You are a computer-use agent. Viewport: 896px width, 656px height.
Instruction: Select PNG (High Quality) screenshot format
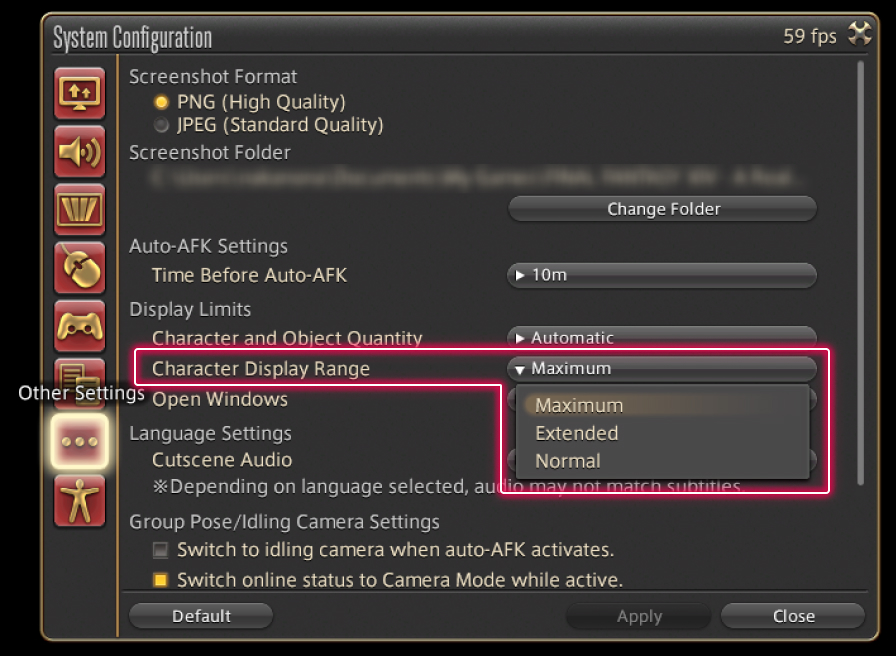click(x=161, y=102)
